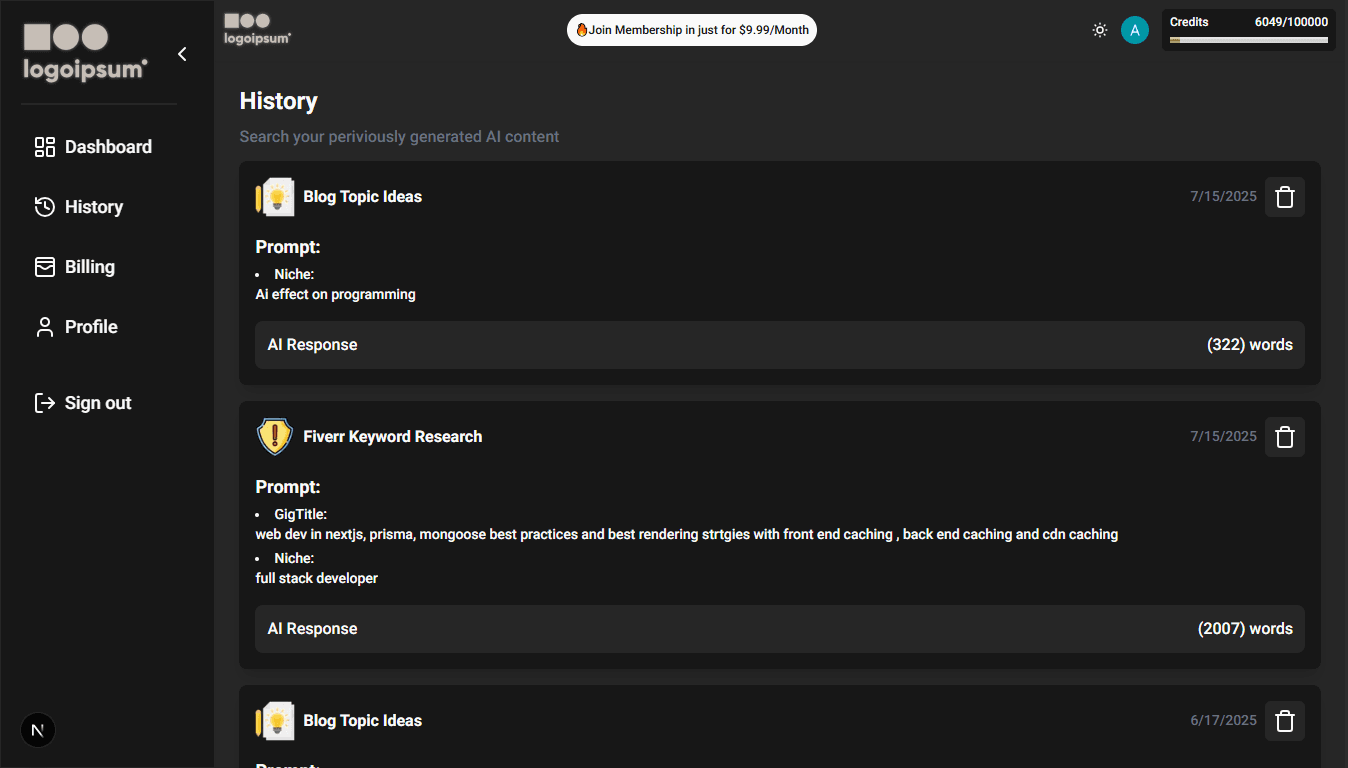
Task: Expand AI Response showing 2007 words
Action: pos(780,628)
